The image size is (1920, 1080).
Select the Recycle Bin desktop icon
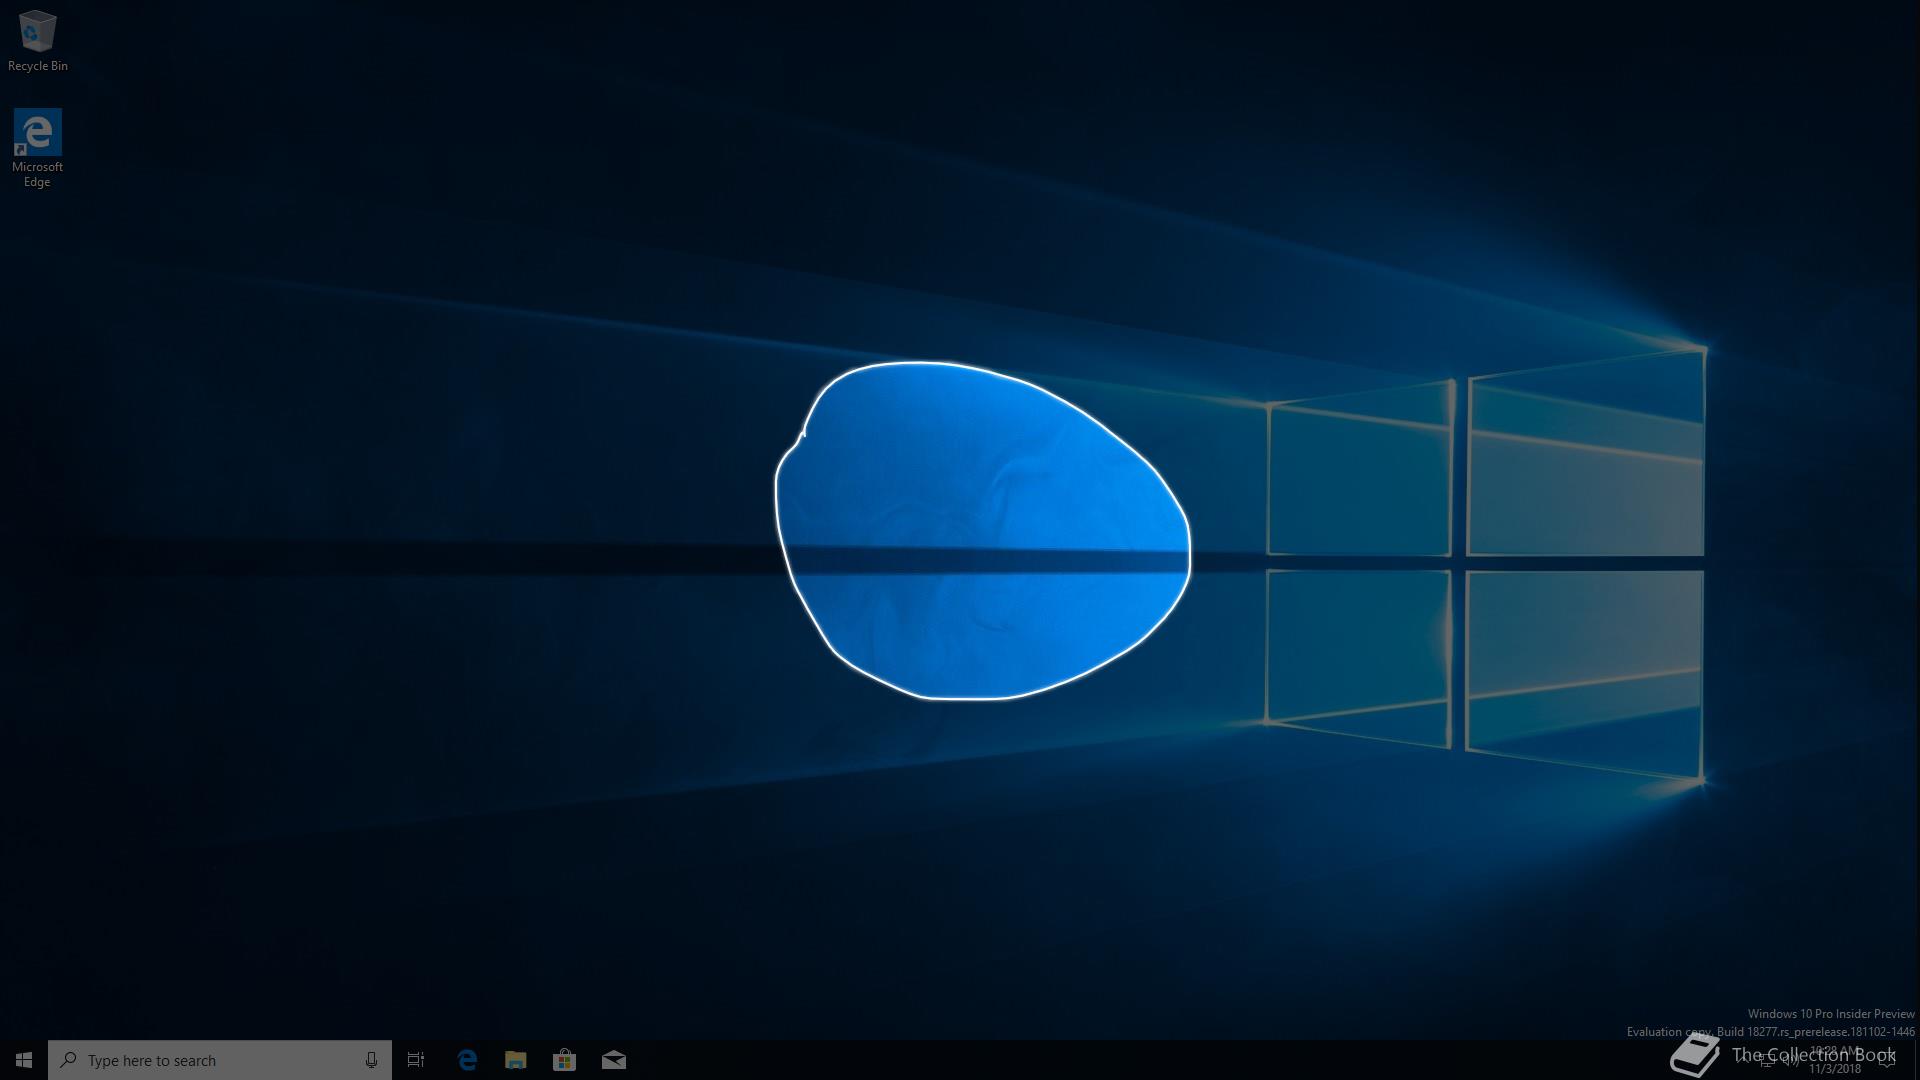[37, 42]
